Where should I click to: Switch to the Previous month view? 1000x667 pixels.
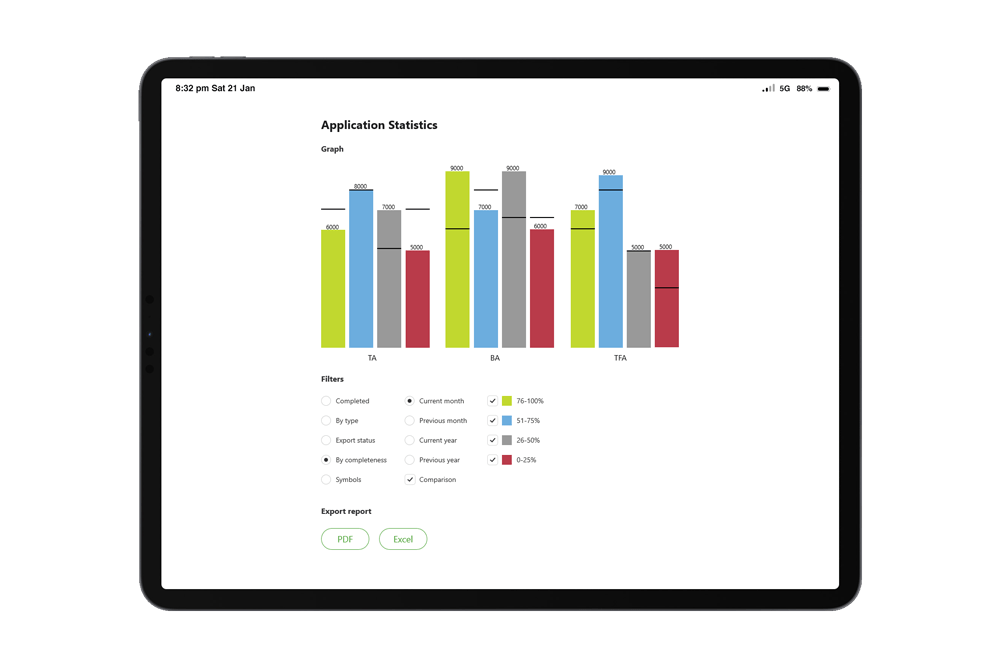tap(409, 420)
